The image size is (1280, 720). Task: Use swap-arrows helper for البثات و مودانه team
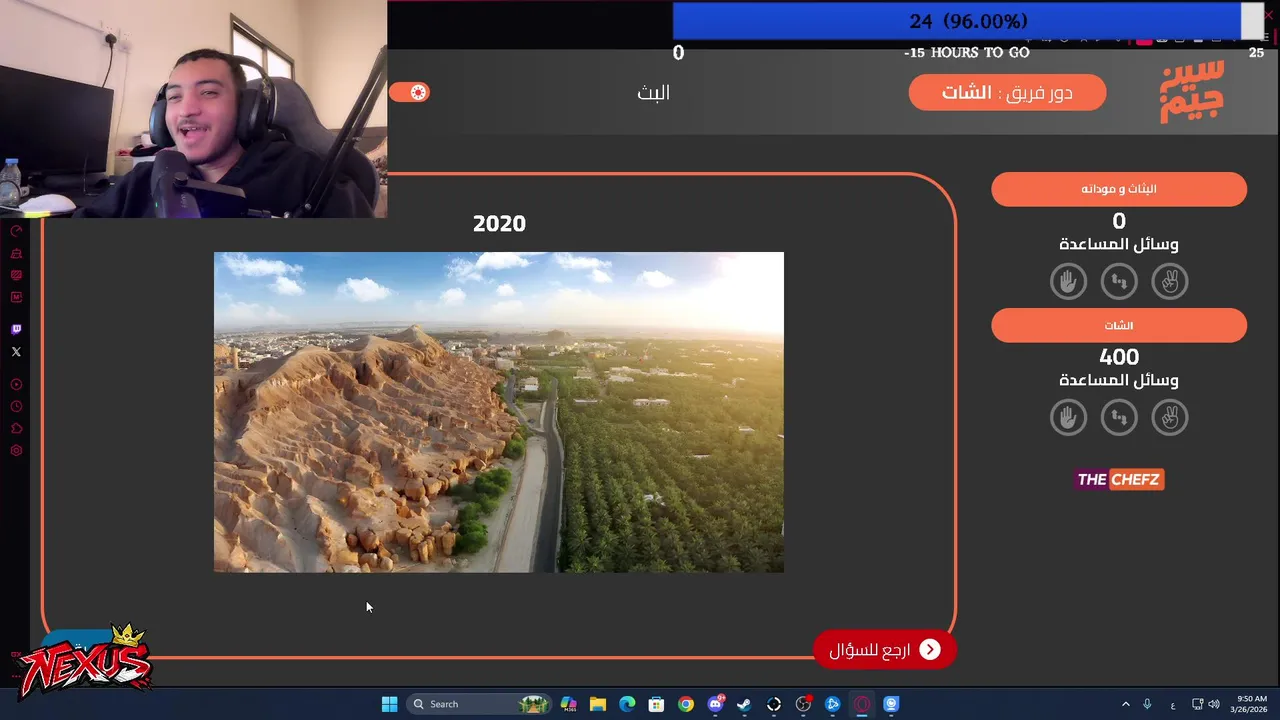point(1119,281)
